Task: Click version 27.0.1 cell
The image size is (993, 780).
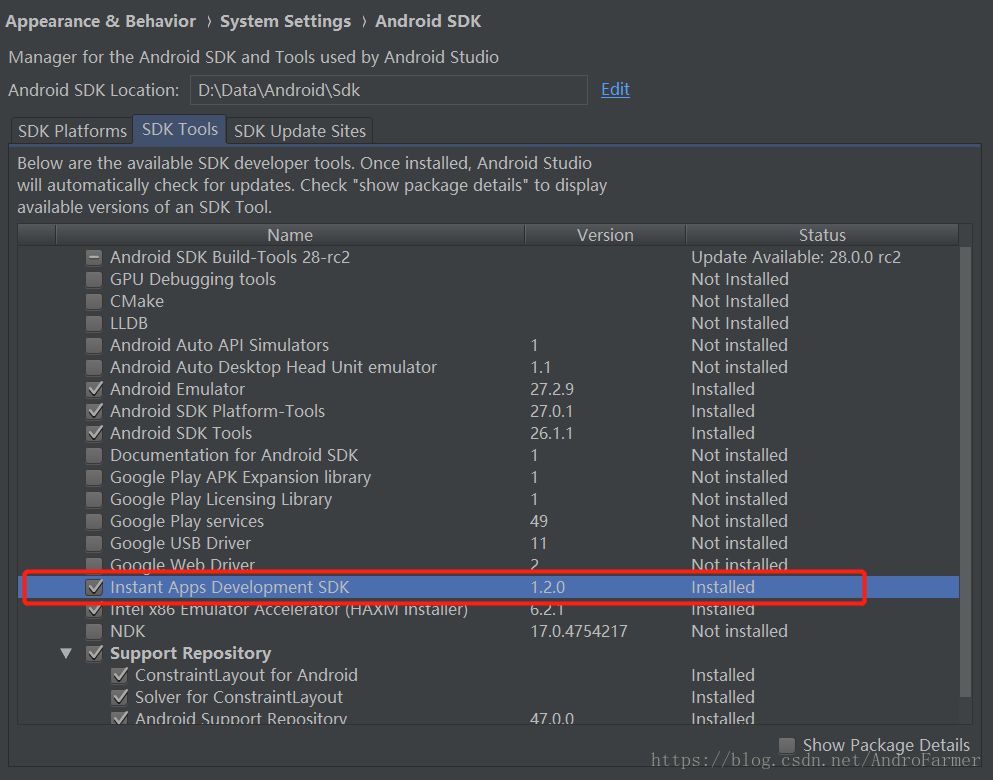Action: (x=551, y=412)
